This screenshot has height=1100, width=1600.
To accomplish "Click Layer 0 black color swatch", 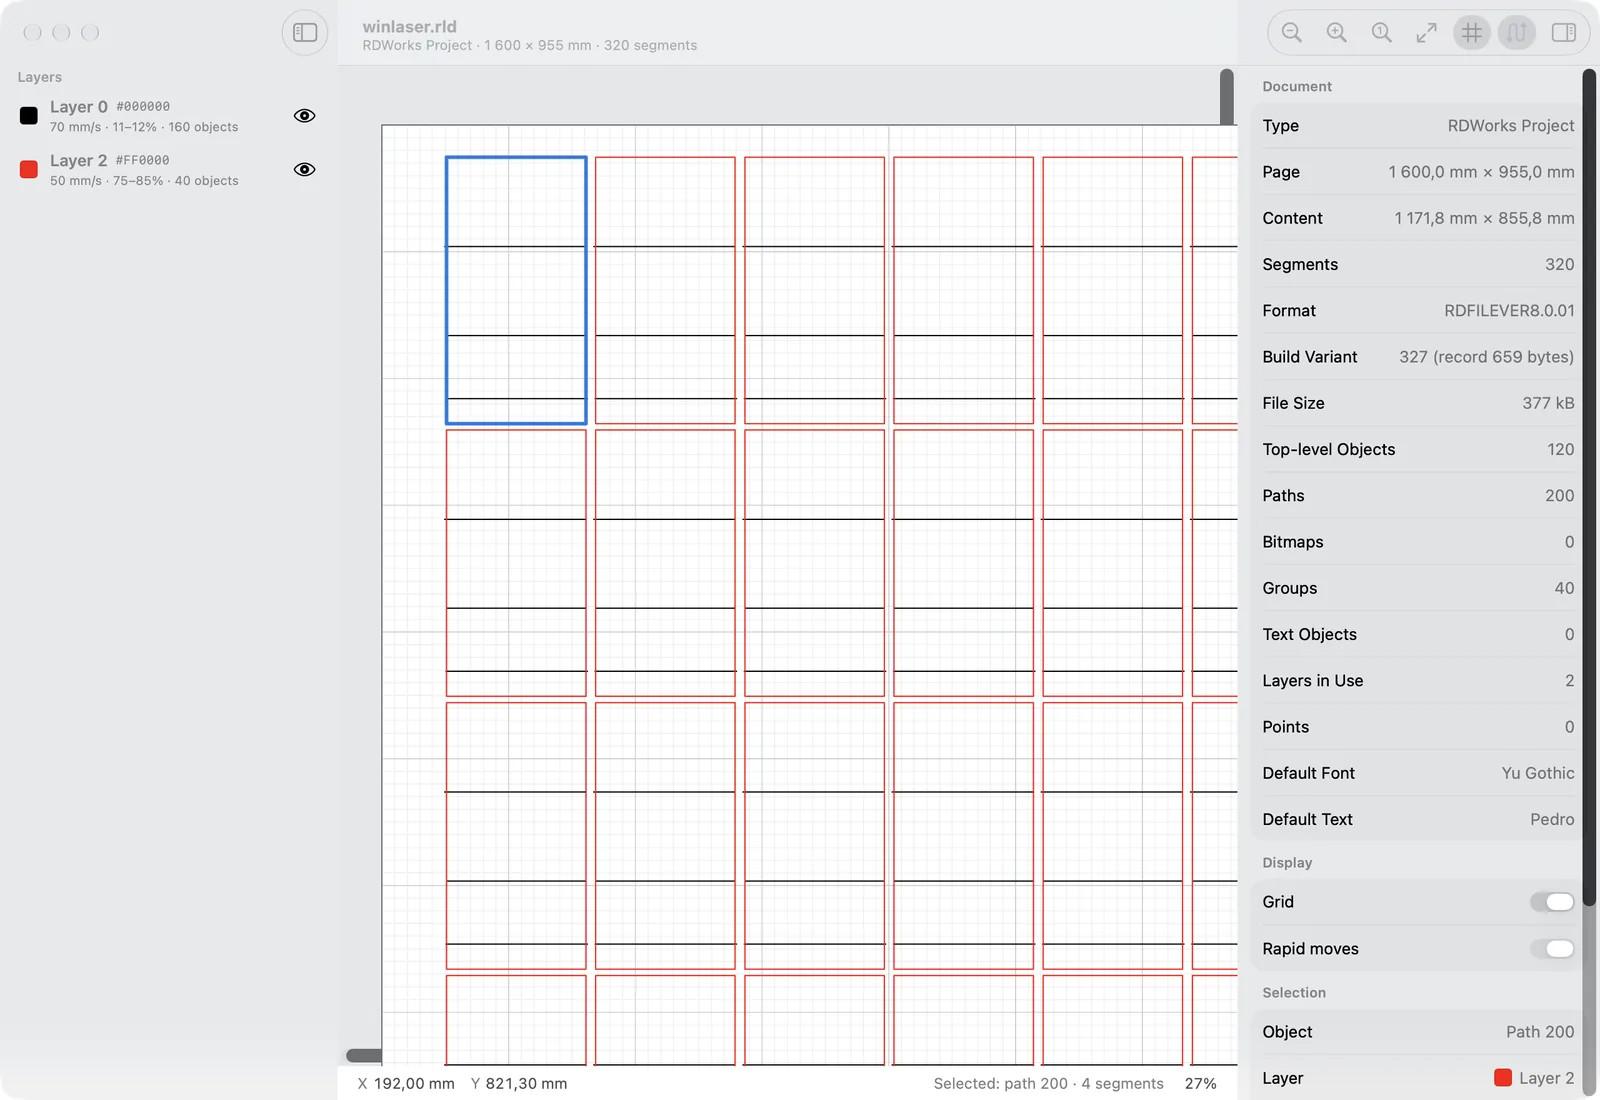I will 29,116.
